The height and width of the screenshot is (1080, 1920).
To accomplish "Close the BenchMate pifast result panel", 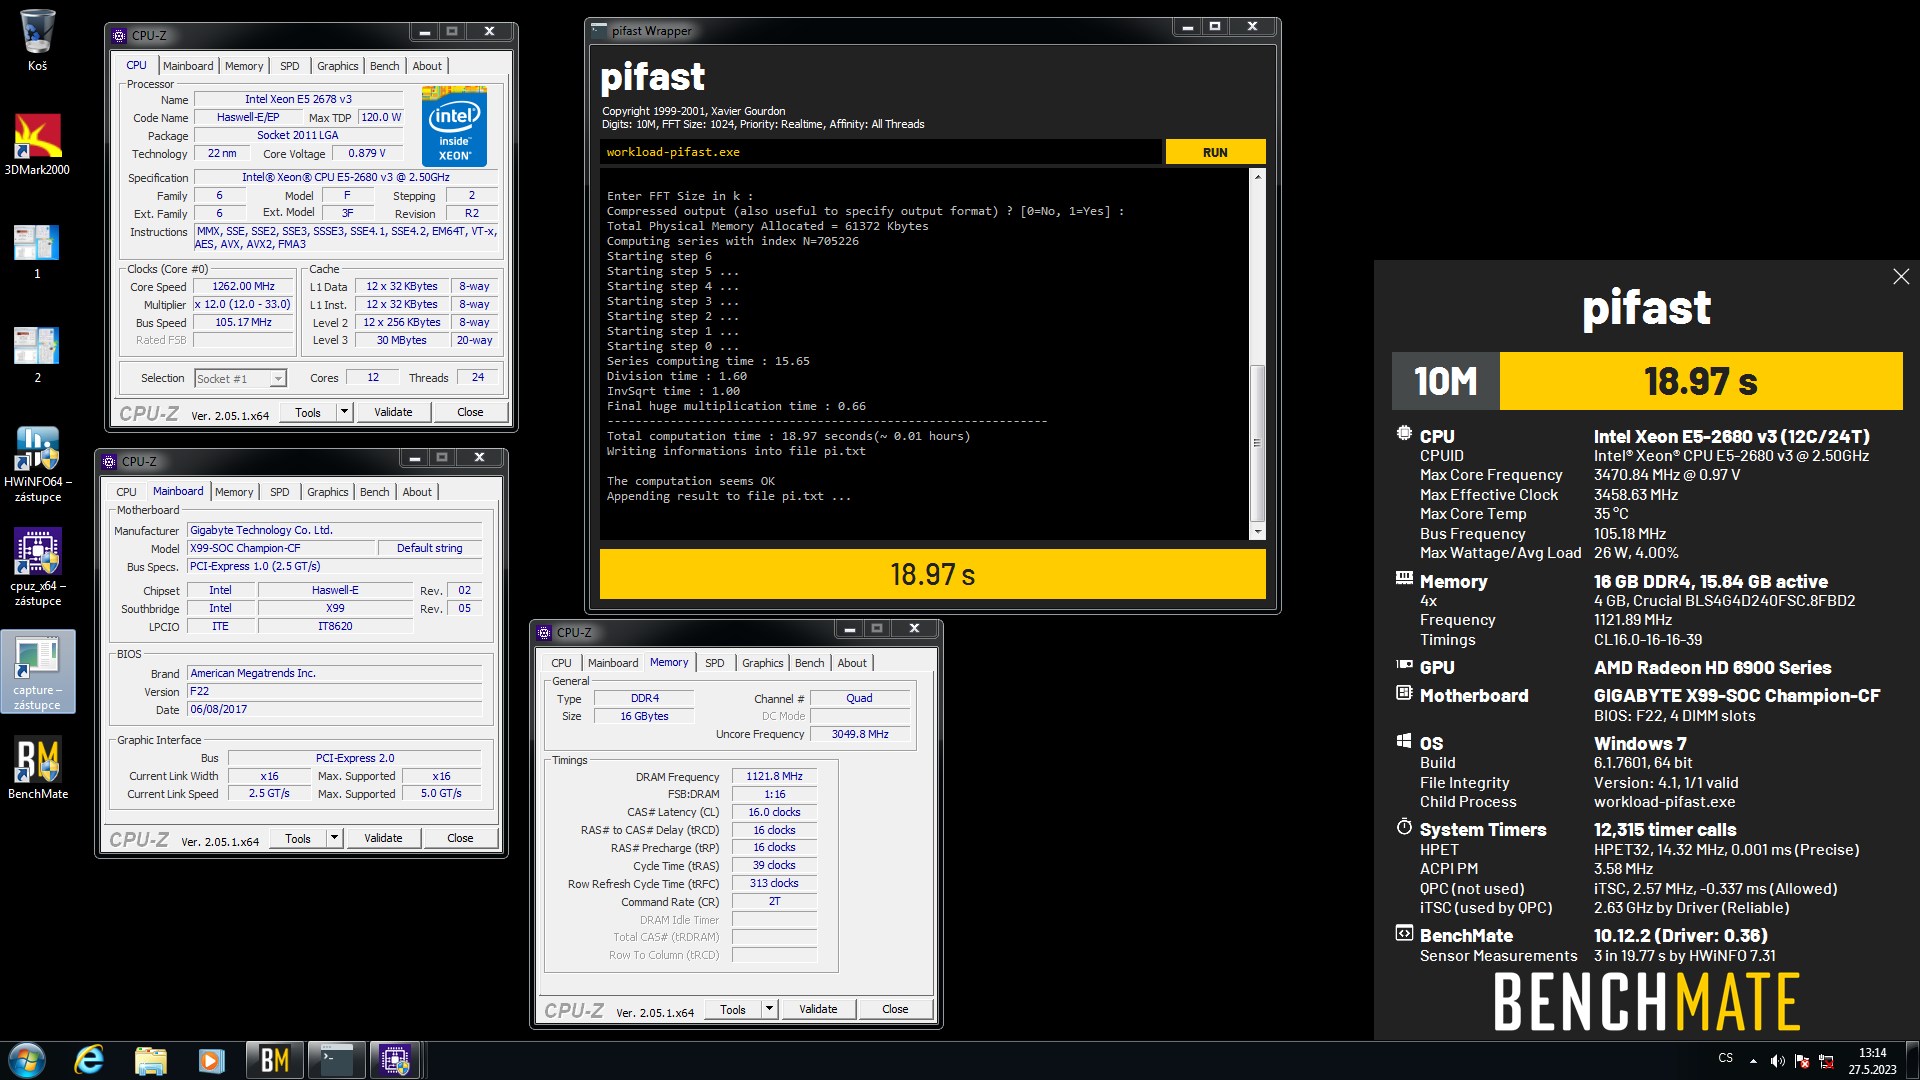I will pos(1901,277).
